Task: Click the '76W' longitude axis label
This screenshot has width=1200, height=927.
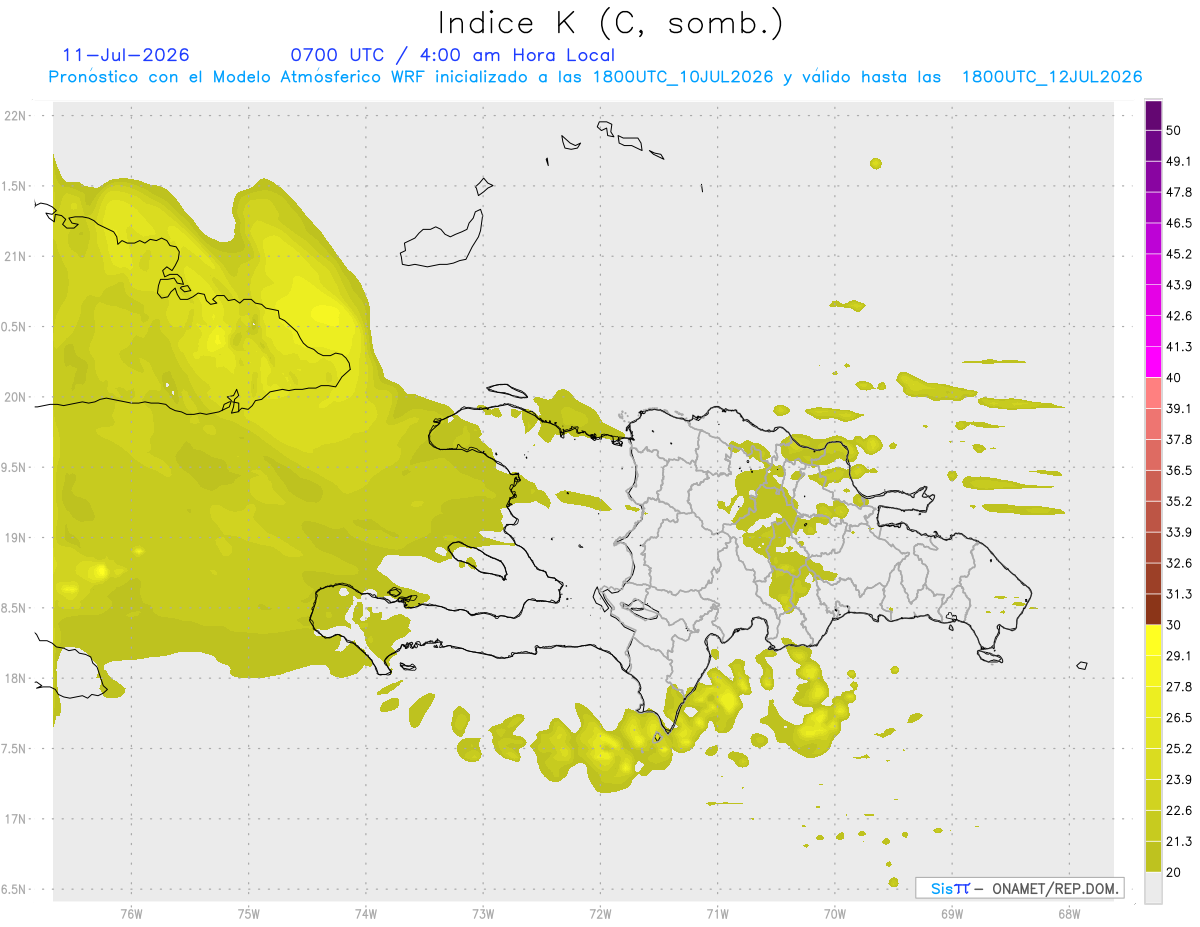Action: click(x=131, y=914)
